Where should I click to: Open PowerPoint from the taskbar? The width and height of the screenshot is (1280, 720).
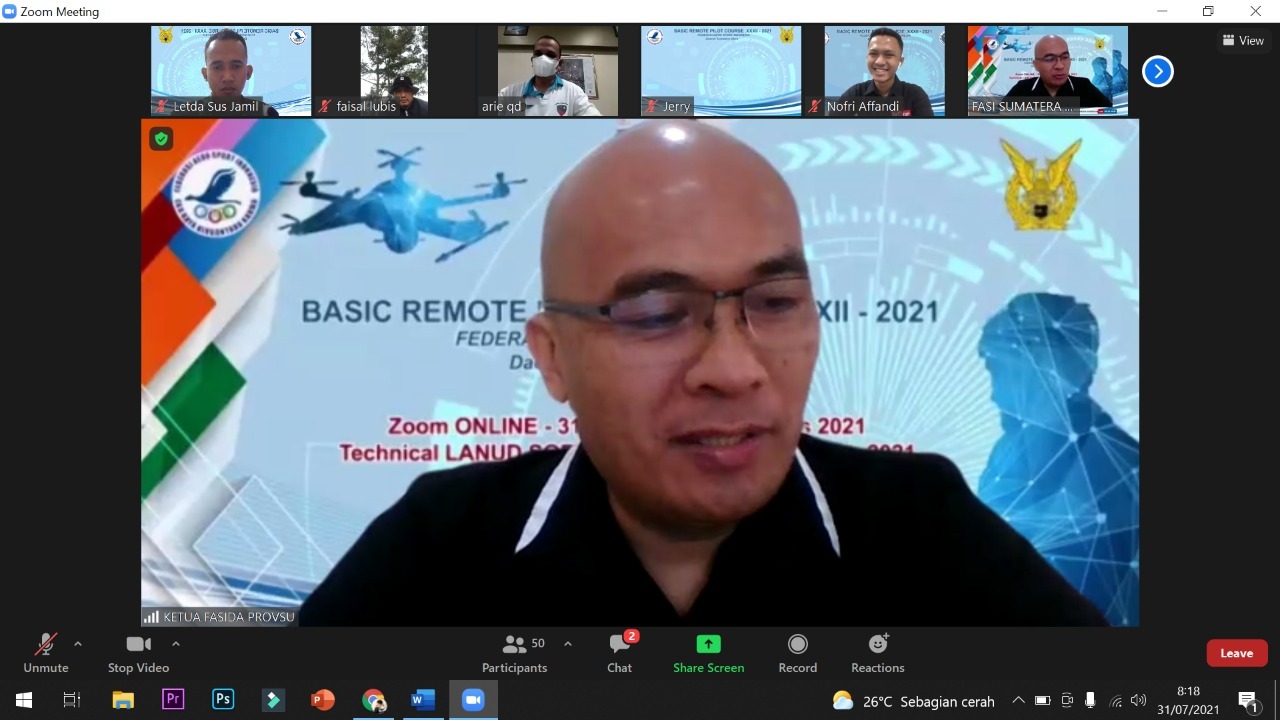323,700
